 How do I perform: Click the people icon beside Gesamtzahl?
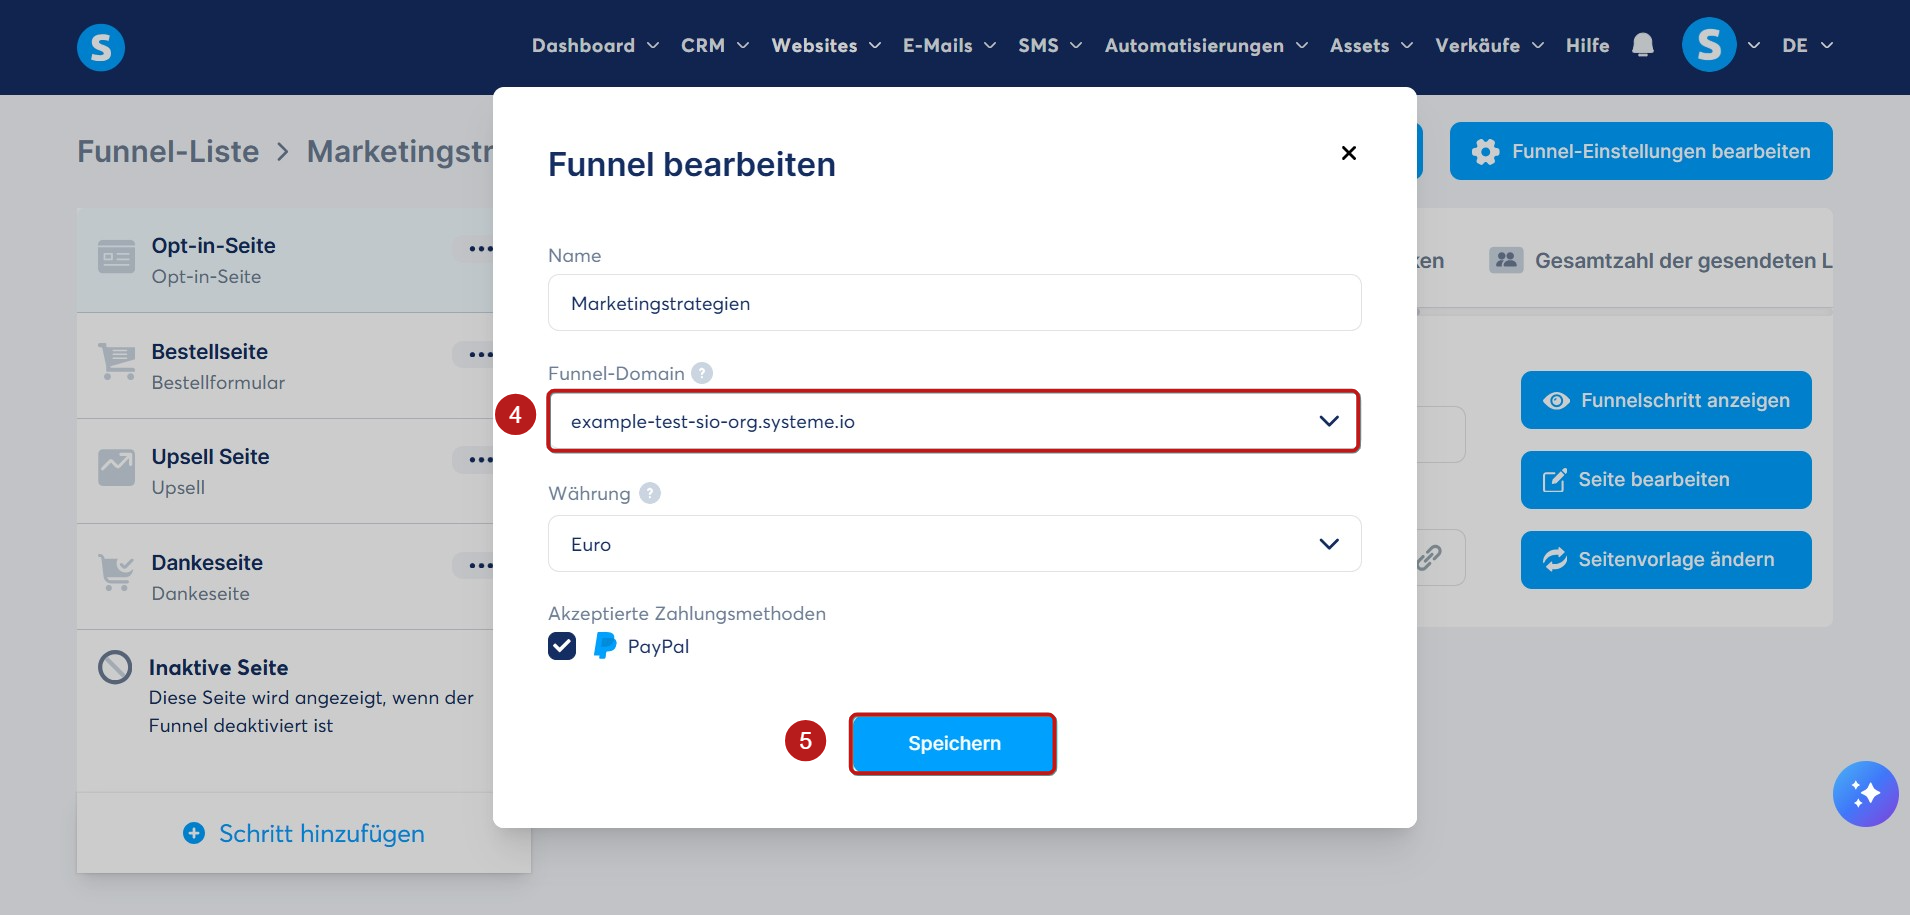pos(1506,260)
